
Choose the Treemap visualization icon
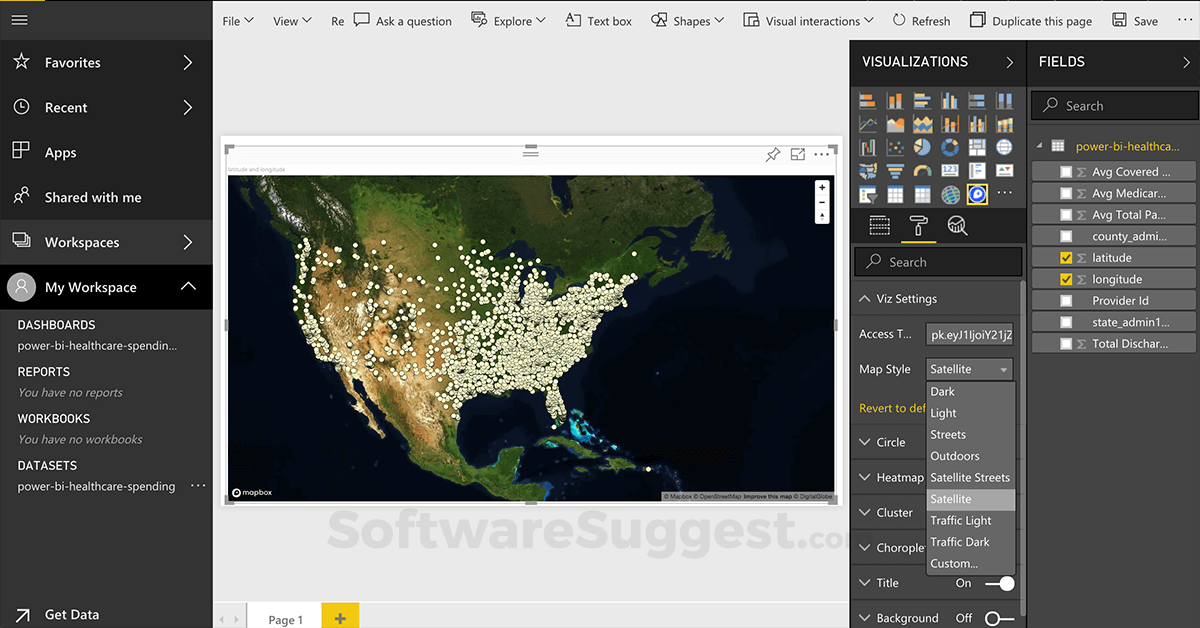pyautogui.click(x=977, y=148)
